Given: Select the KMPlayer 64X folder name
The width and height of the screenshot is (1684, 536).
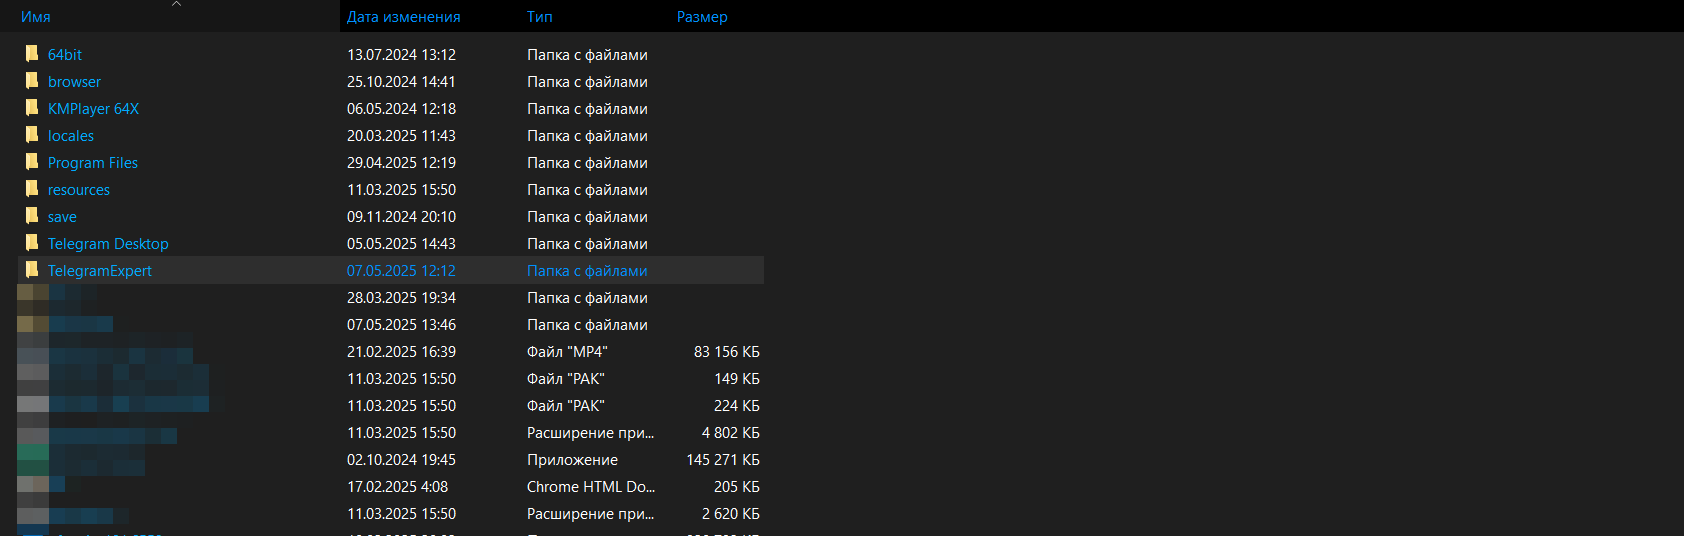Looking at the screenshot, I should (93, 109).
